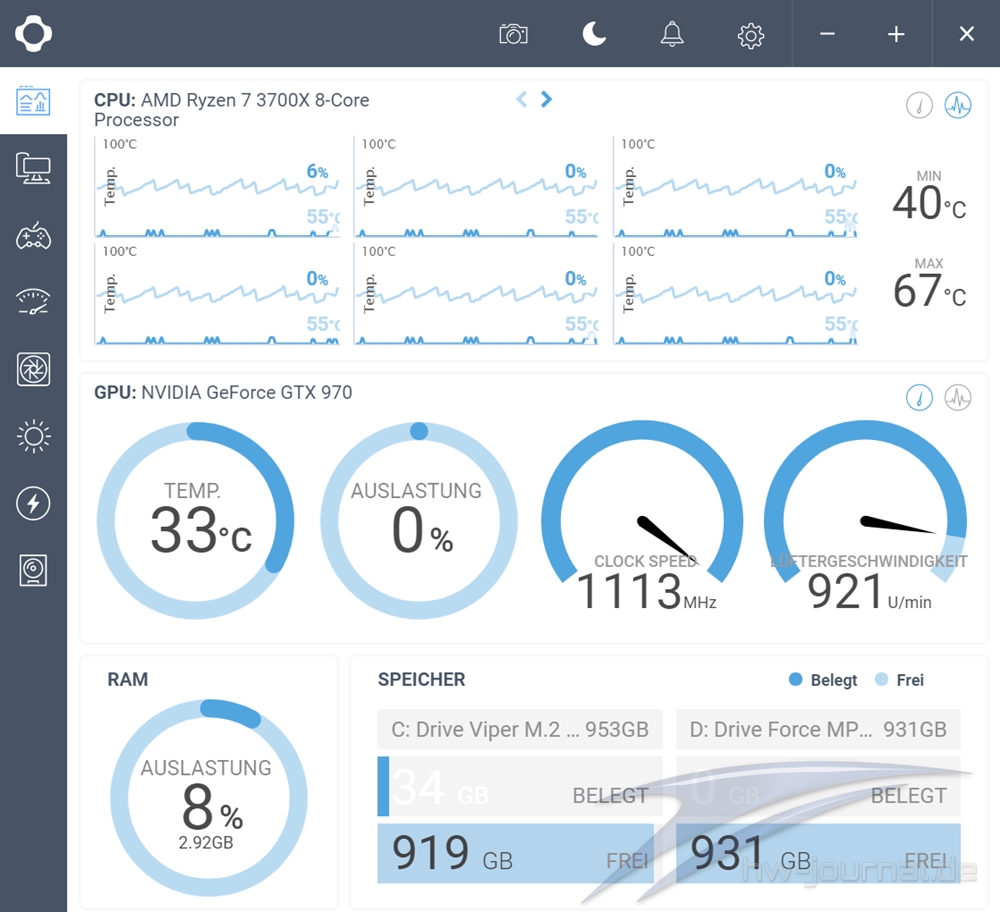Viewport: 1000px width, 912px height.
Task: Switch CPU panel to graph view
Action: pyautogui.click(x=958, y=105)
